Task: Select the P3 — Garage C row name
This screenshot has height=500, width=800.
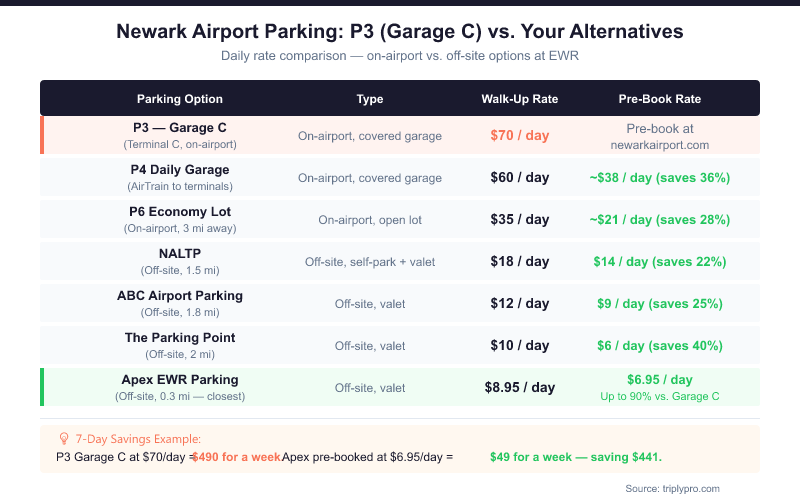Action: pos(180,128)
